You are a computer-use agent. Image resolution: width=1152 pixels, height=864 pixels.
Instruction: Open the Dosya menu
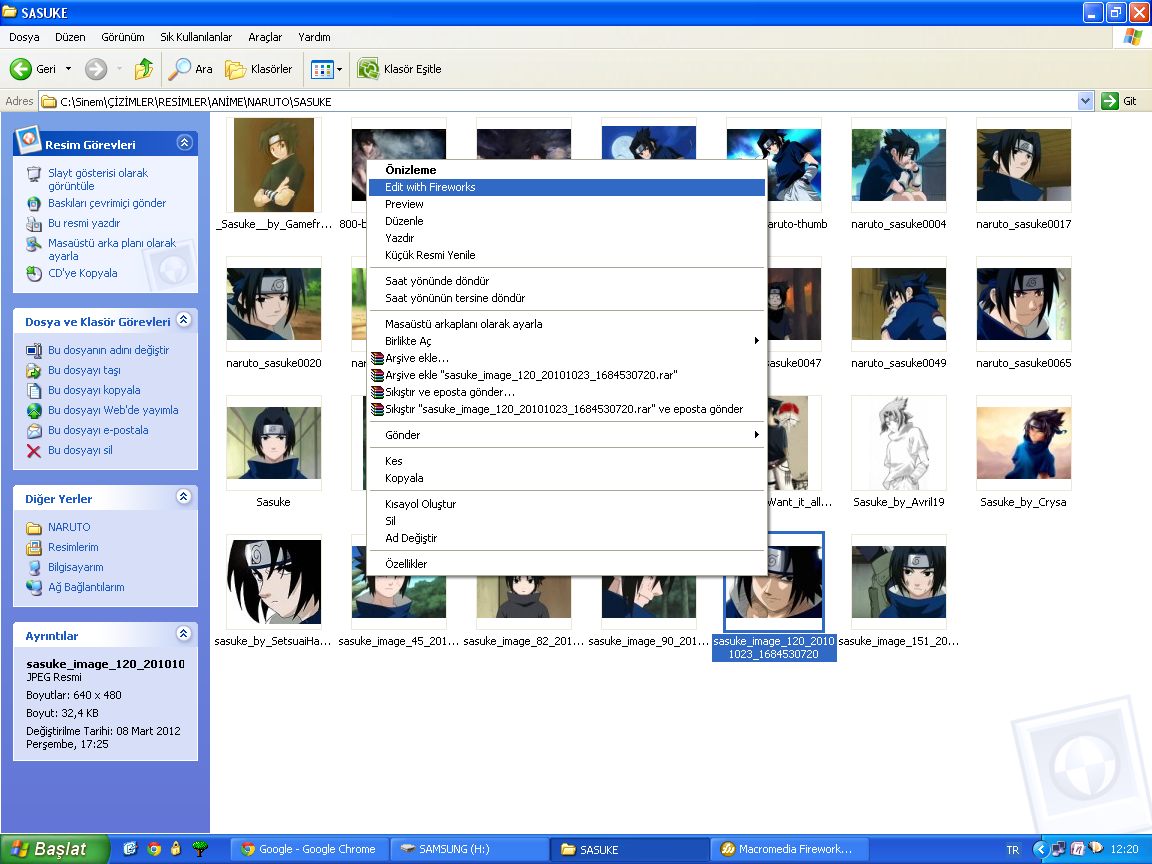click(24, 37)
